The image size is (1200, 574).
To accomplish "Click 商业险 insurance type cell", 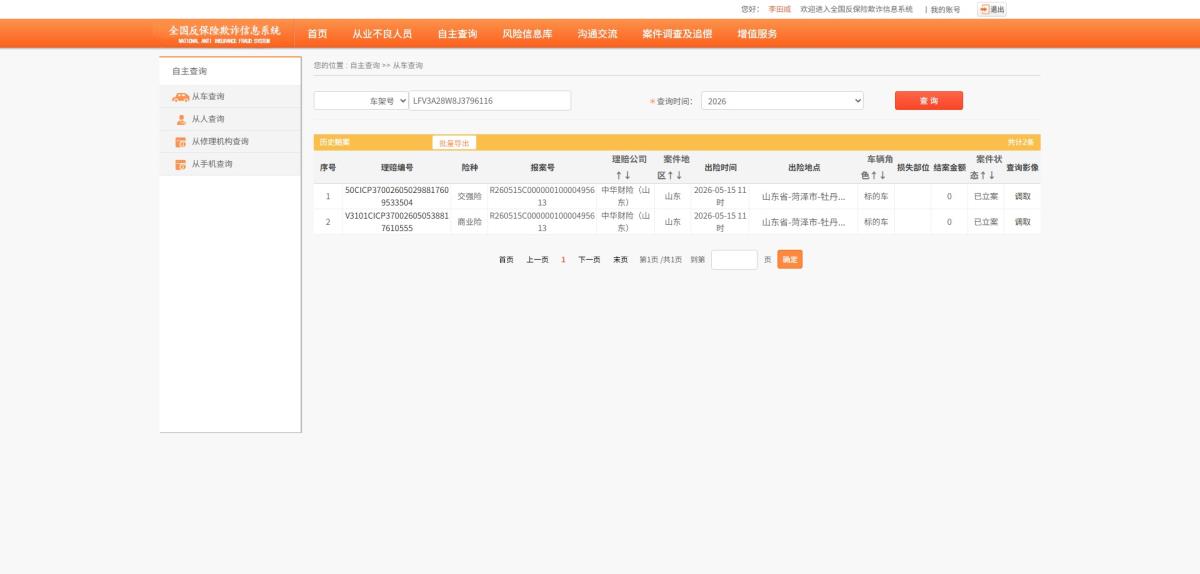I will [x=469, y=222].
